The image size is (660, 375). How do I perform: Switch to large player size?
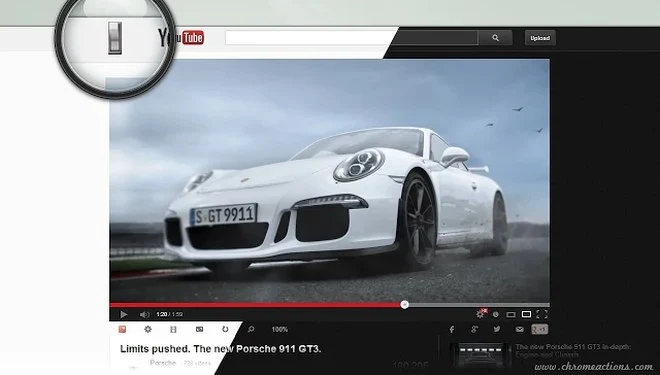click(x=526, y=314)
